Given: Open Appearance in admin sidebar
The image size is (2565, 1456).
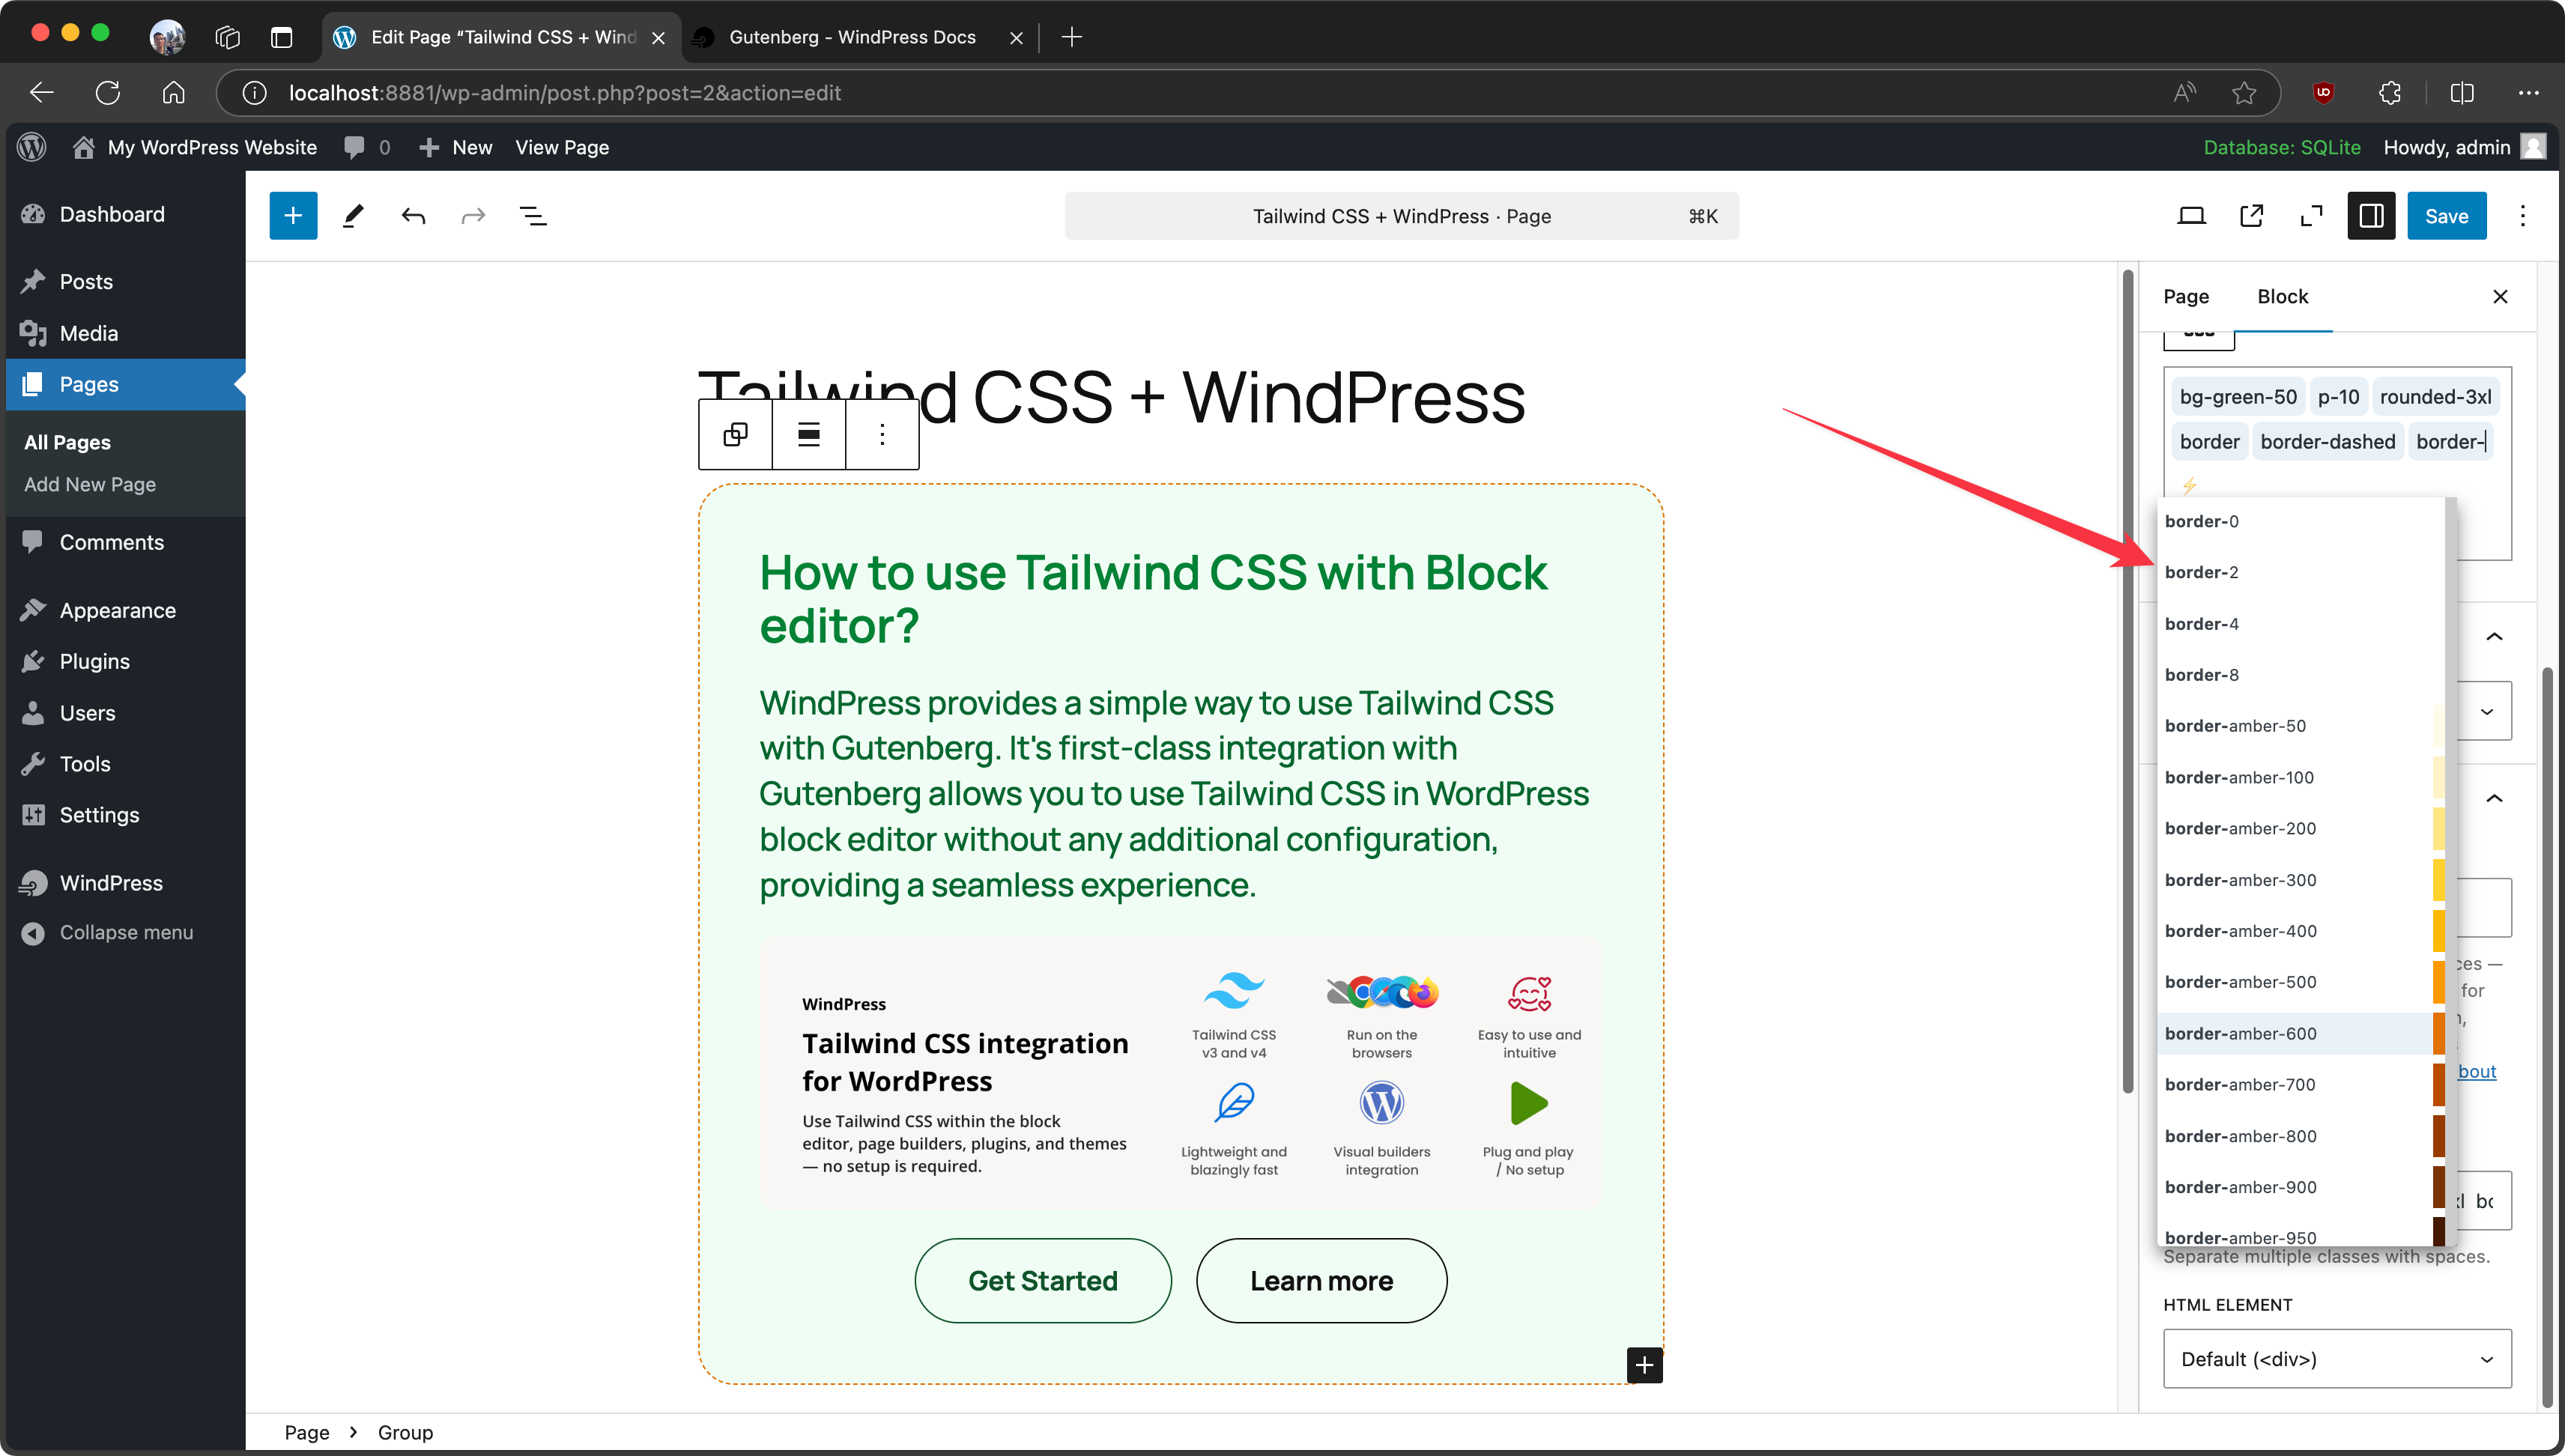Looking at the screenshot, I should tap(117, 610).
